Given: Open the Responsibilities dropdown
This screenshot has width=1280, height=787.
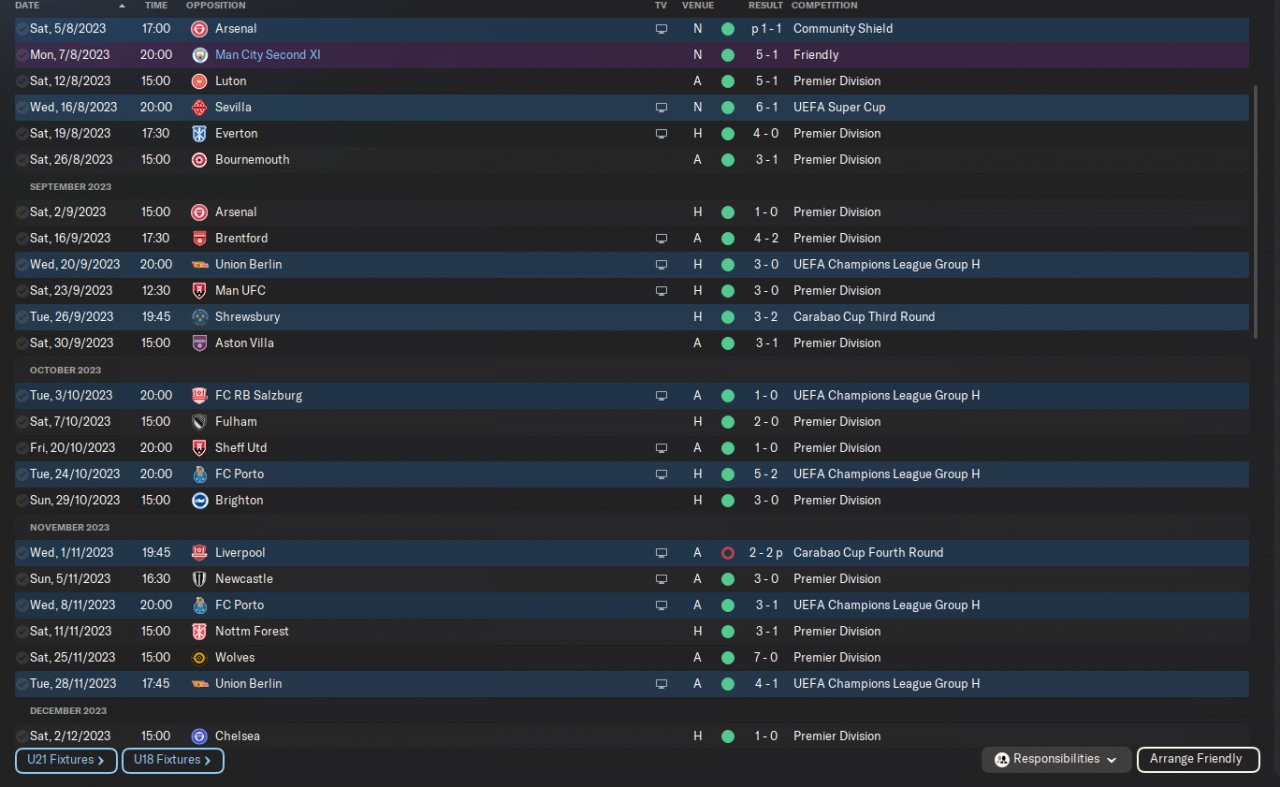Looking at the screenshot, I should [1056, 759].
